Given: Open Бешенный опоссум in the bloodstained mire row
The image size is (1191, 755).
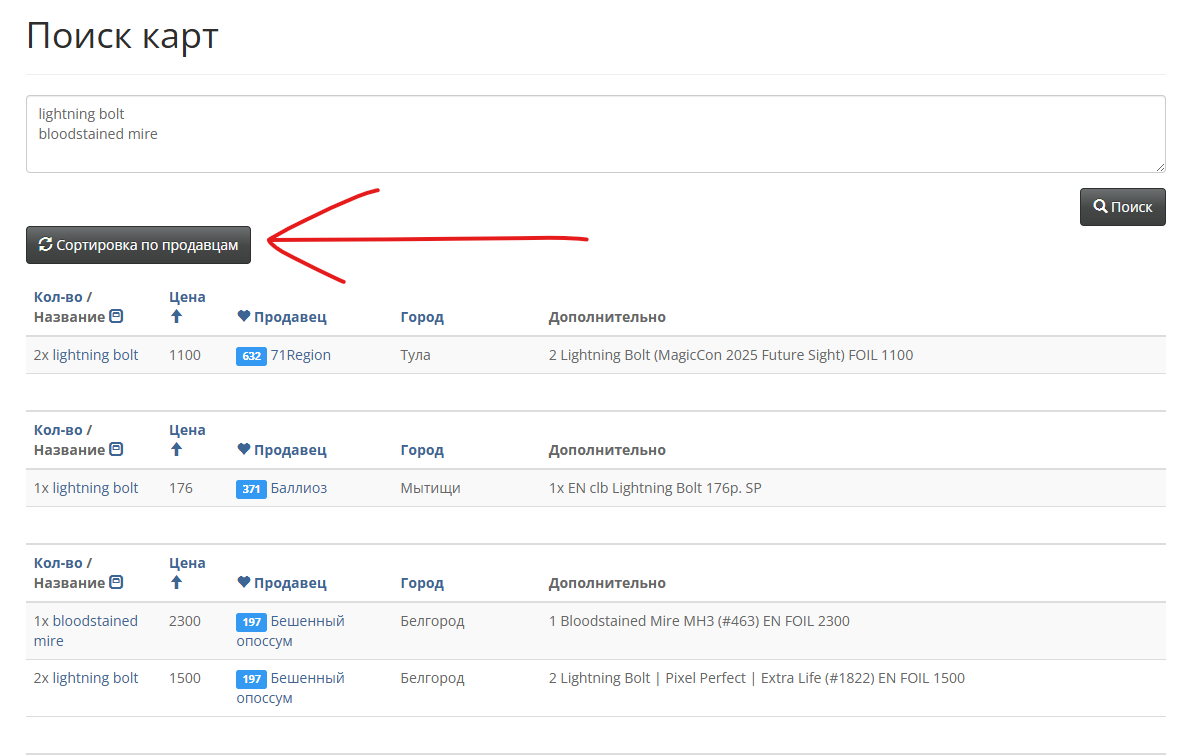Looking at the screenshot, I should coord(306,621).
